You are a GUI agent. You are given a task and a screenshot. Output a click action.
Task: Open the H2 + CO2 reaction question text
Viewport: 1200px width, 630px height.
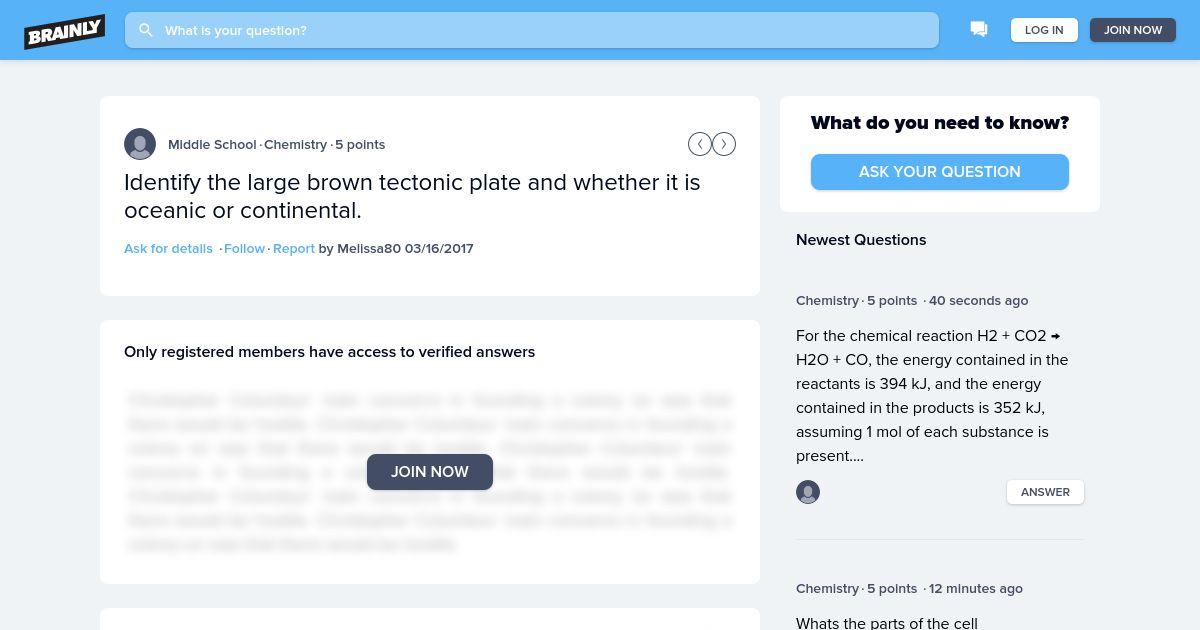pos(932,395)
